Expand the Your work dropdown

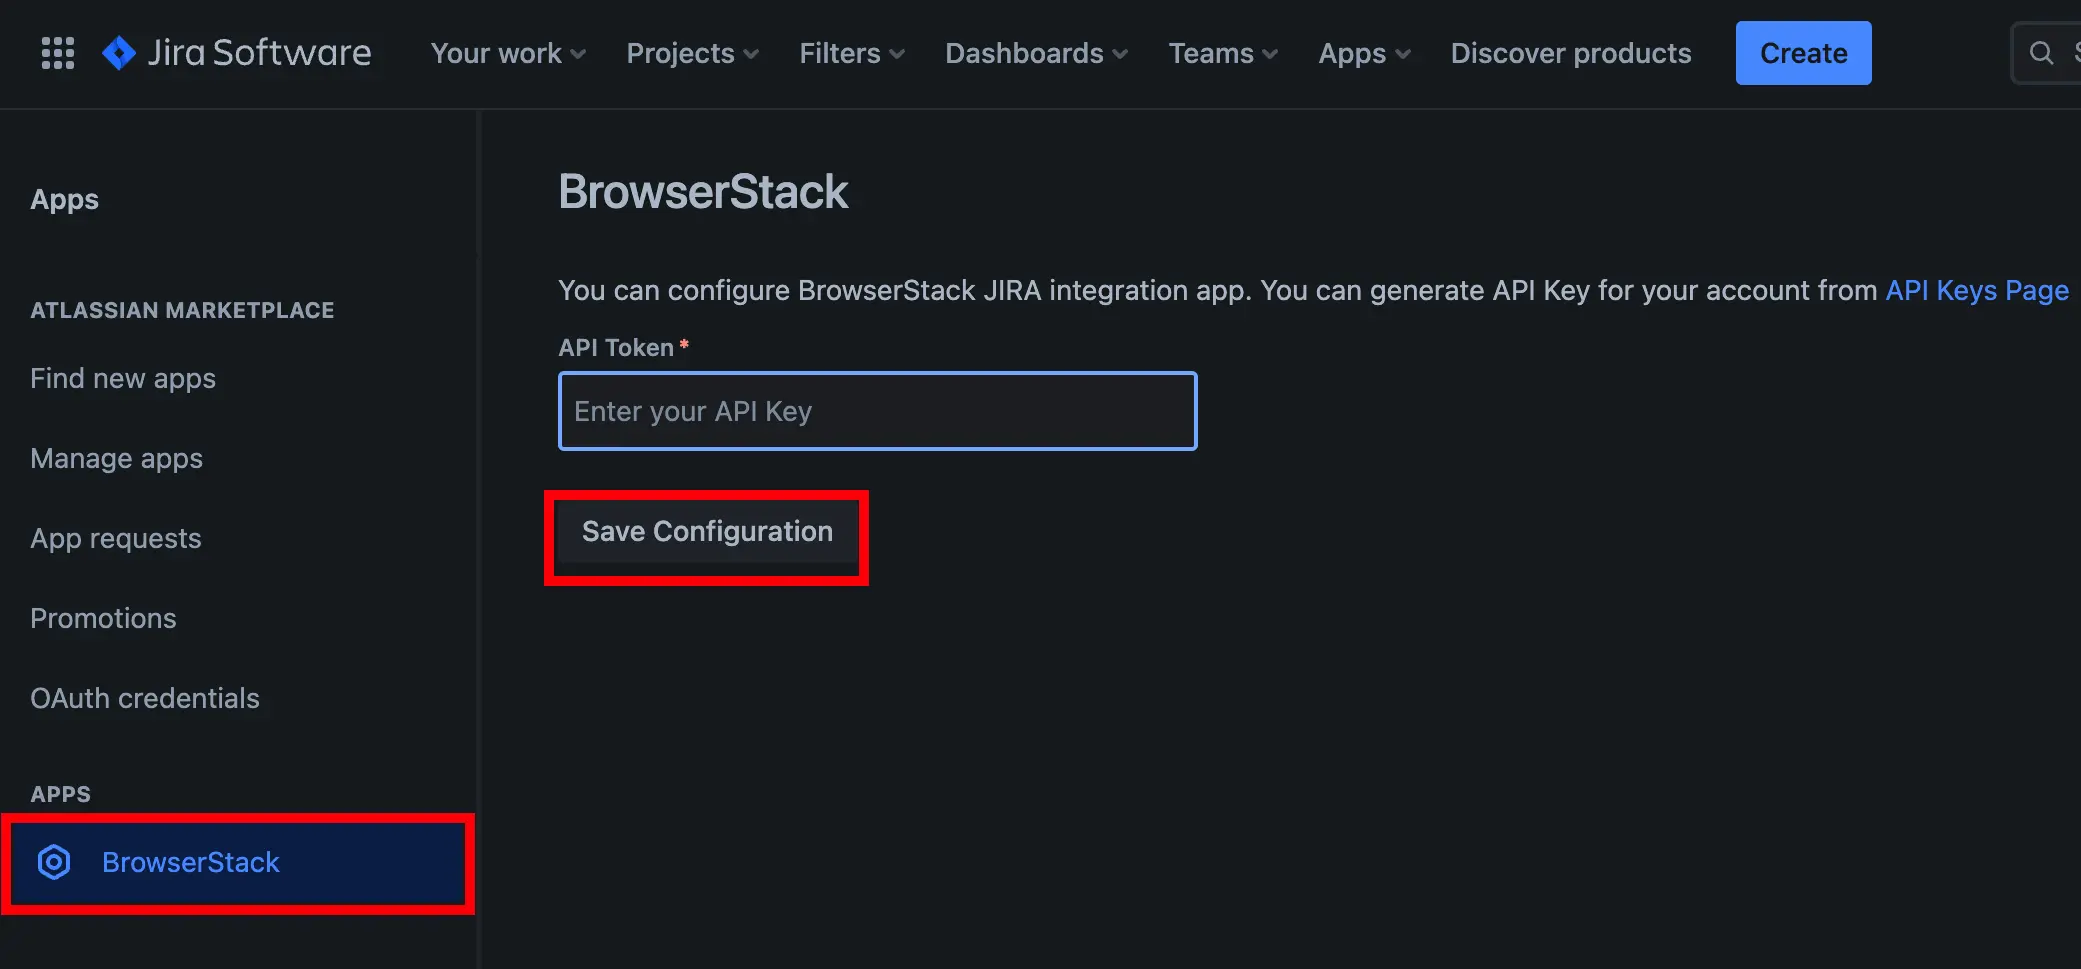(508, 53)
